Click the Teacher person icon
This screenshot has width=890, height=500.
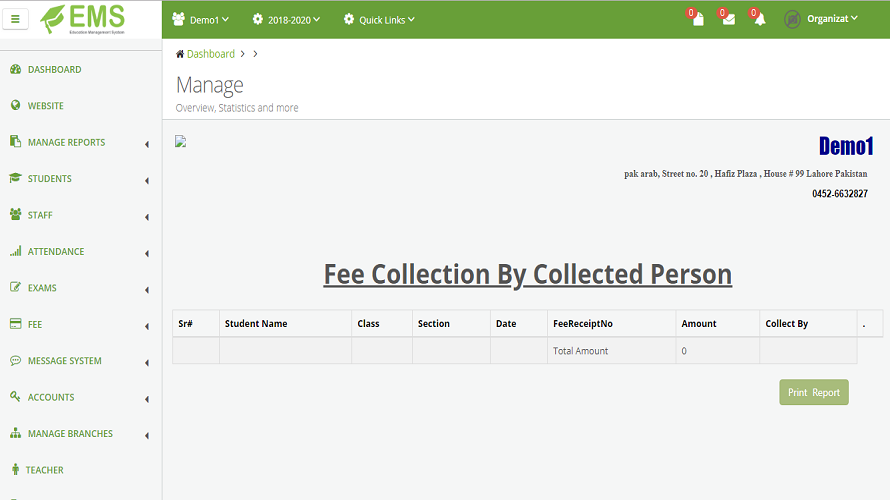(15, 469)
